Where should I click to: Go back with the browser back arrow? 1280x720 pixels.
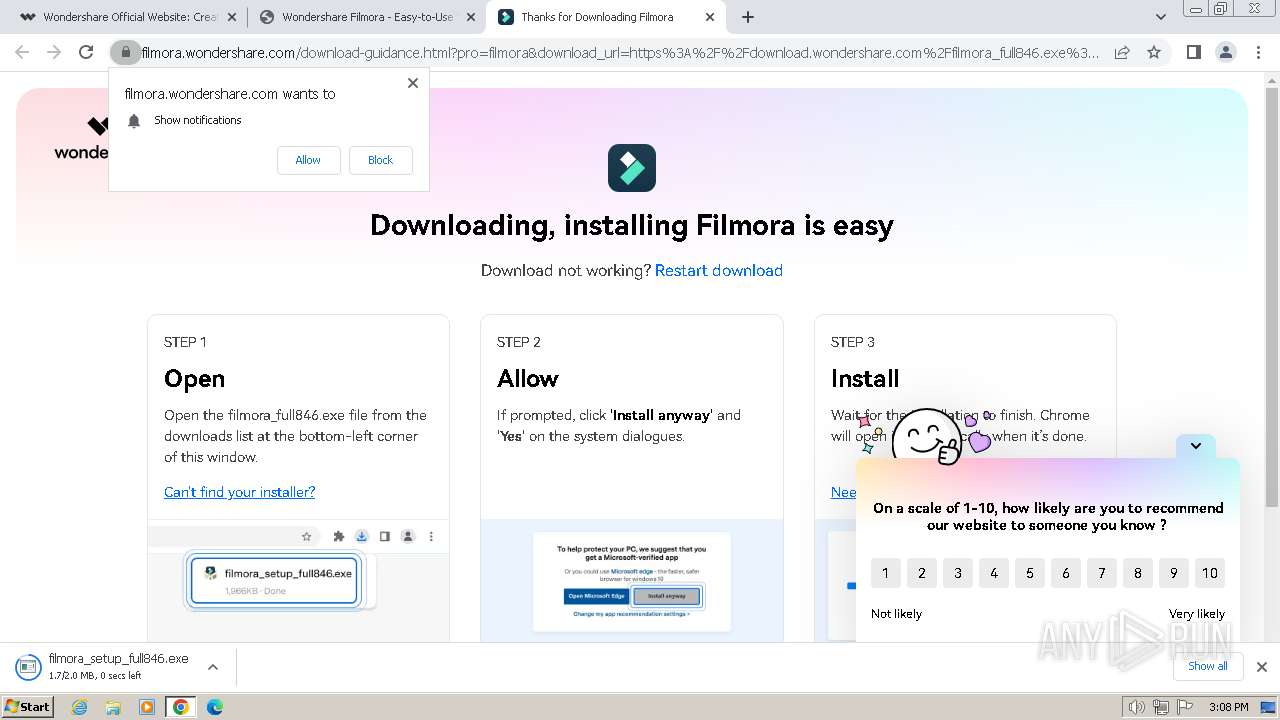[x=22, y=52]
